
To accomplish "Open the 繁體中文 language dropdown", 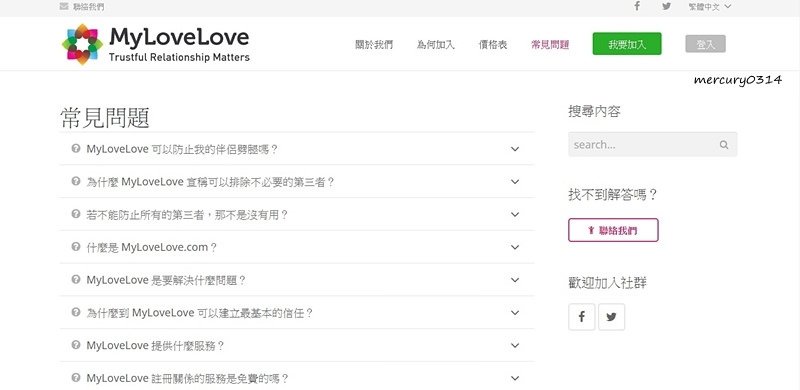I will (710, 7).
